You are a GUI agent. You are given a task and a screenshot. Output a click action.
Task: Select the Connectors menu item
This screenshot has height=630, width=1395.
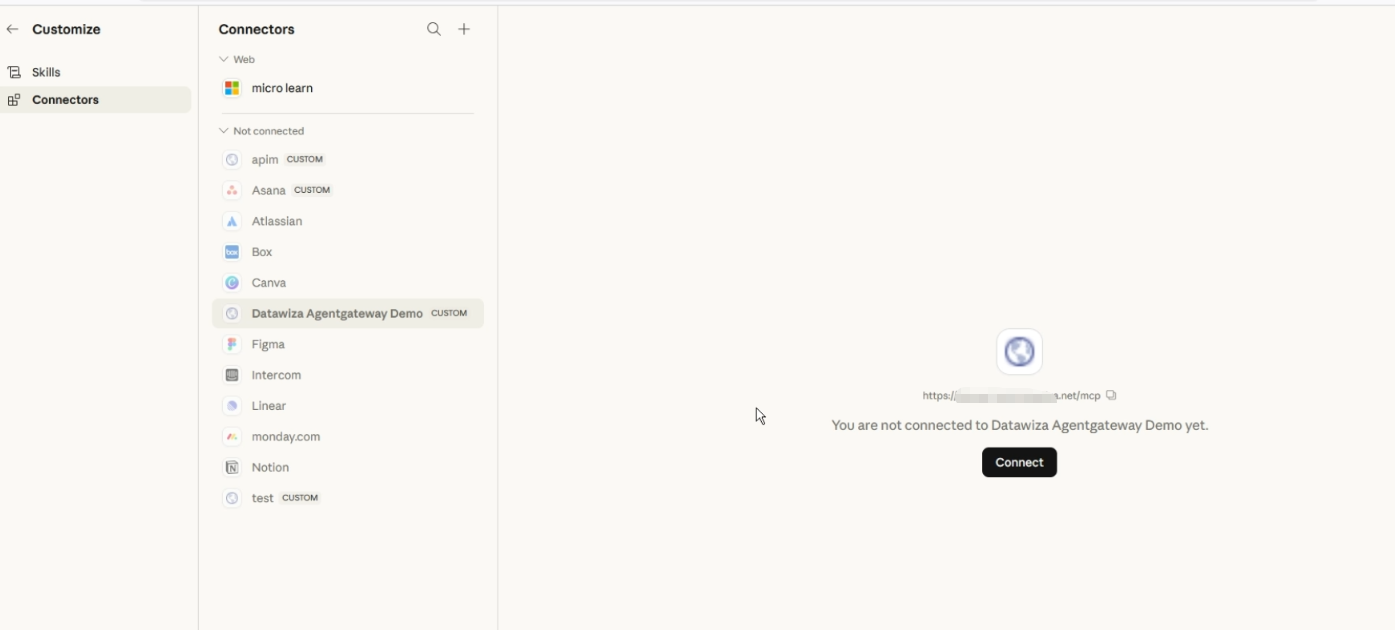(x=95, y=100)
